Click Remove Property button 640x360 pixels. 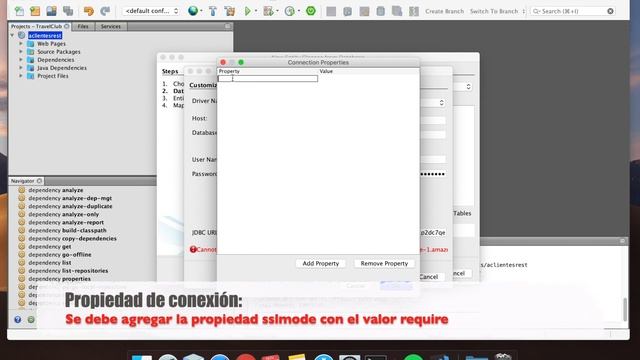pos(384,264)
